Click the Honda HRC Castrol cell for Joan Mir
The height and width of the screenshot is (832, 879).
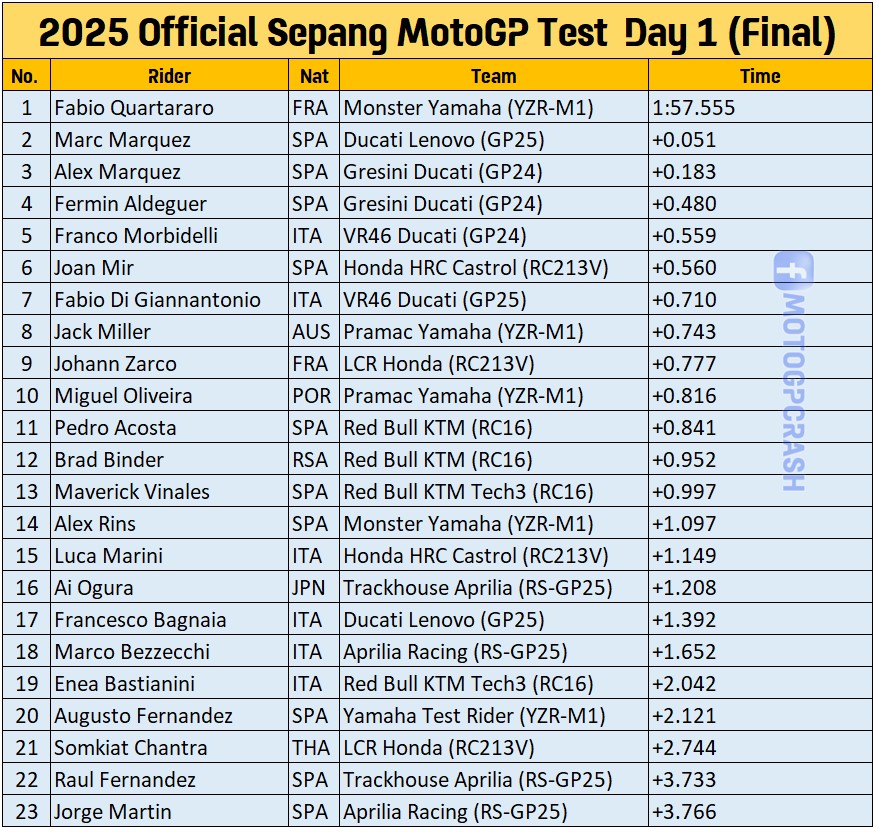coord(494,267)
